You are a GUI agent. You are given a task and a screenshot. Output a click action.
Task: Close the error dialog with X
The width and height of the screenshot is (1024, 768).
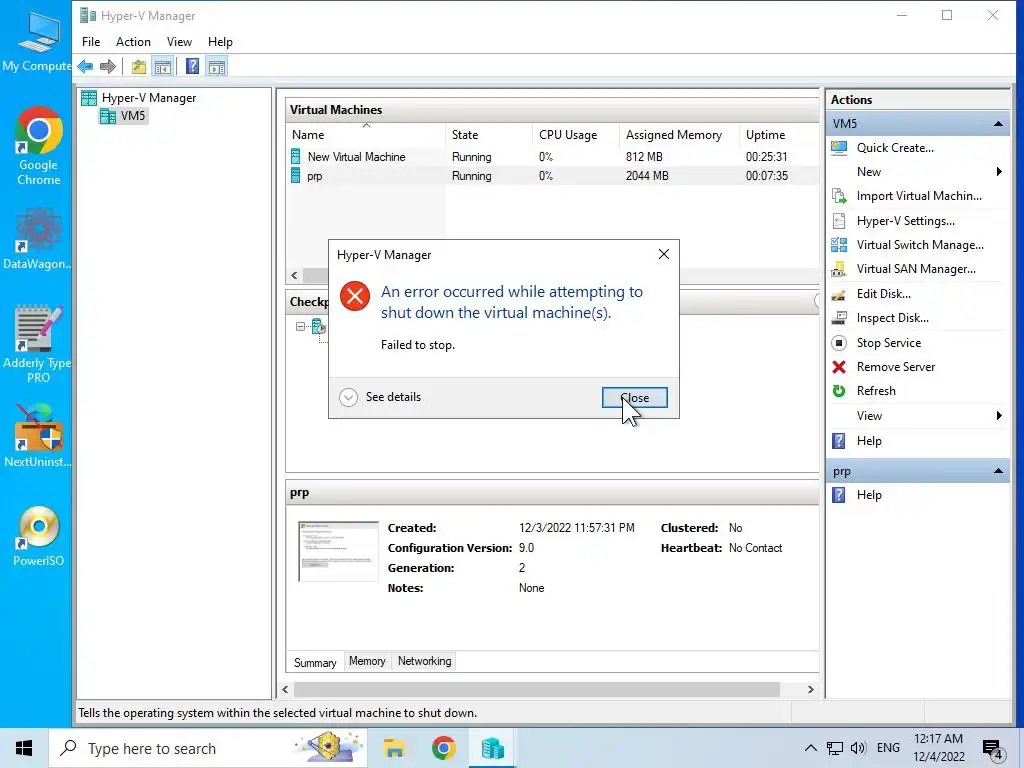click(x=664, y=254)
